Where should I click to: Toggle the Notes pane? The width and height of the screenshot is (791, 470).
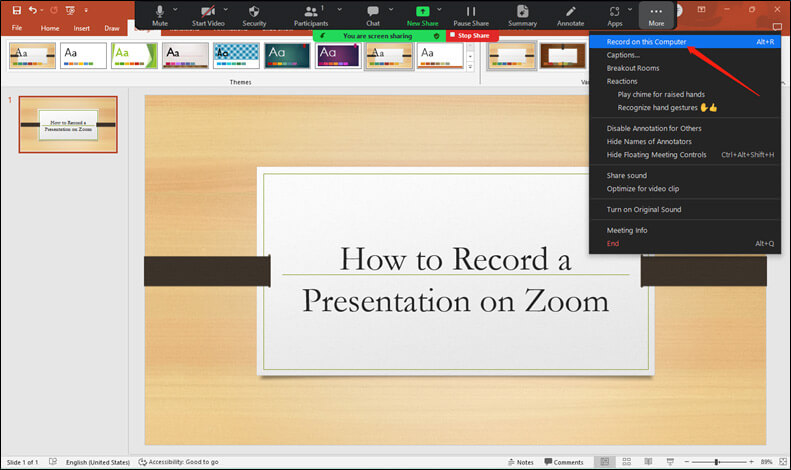pos(521,462)
